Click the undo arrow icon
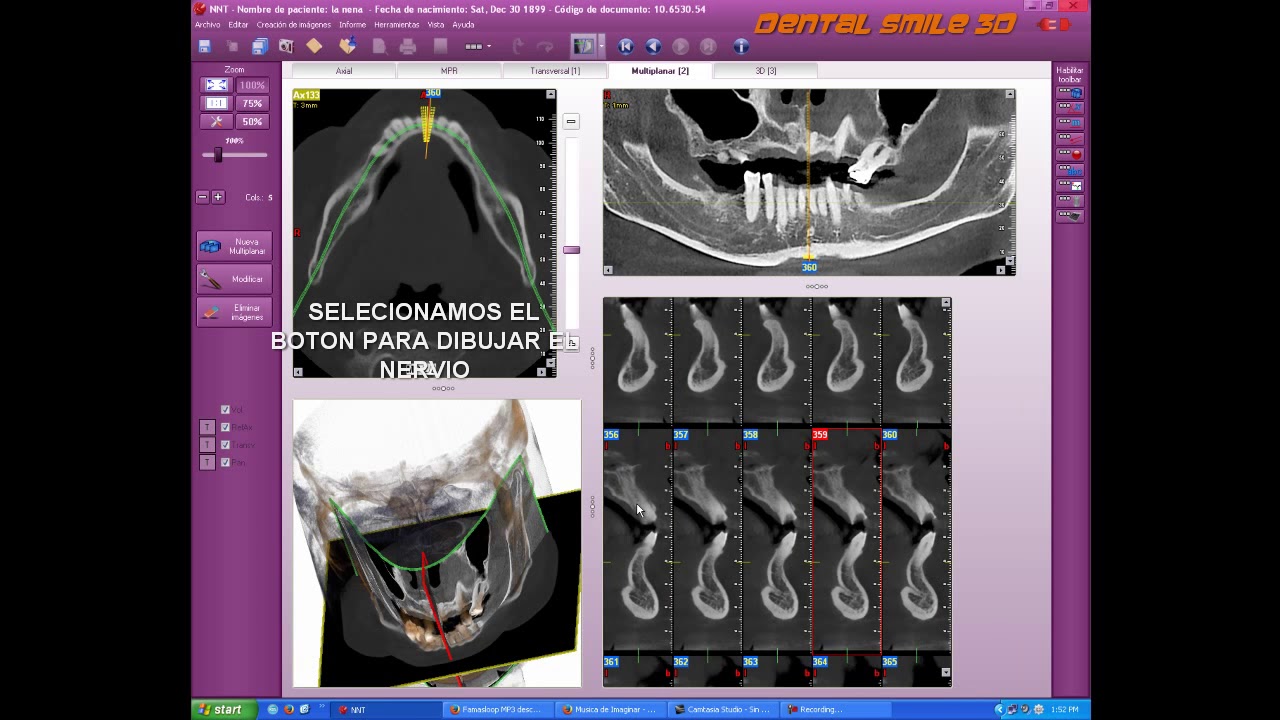 coord(517,46)
